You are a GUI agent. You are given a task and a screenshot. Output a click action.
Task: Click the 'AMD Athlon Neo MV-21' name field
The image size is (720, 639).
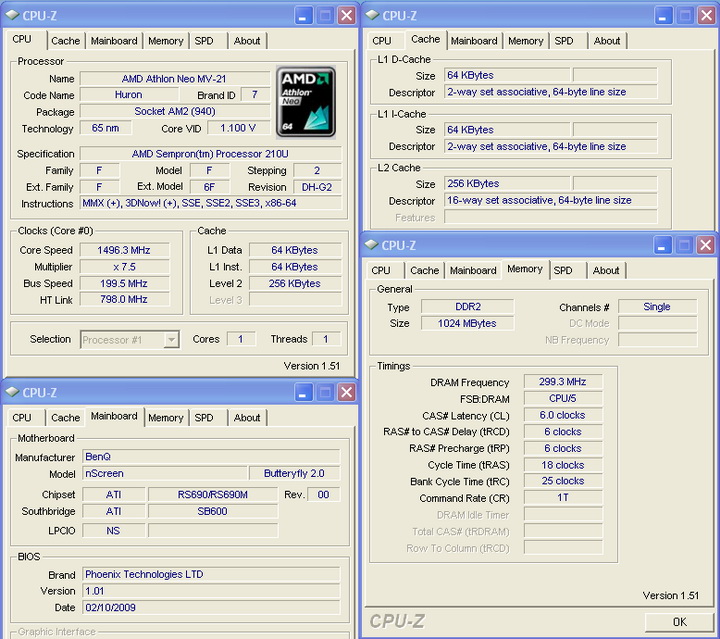174,78
